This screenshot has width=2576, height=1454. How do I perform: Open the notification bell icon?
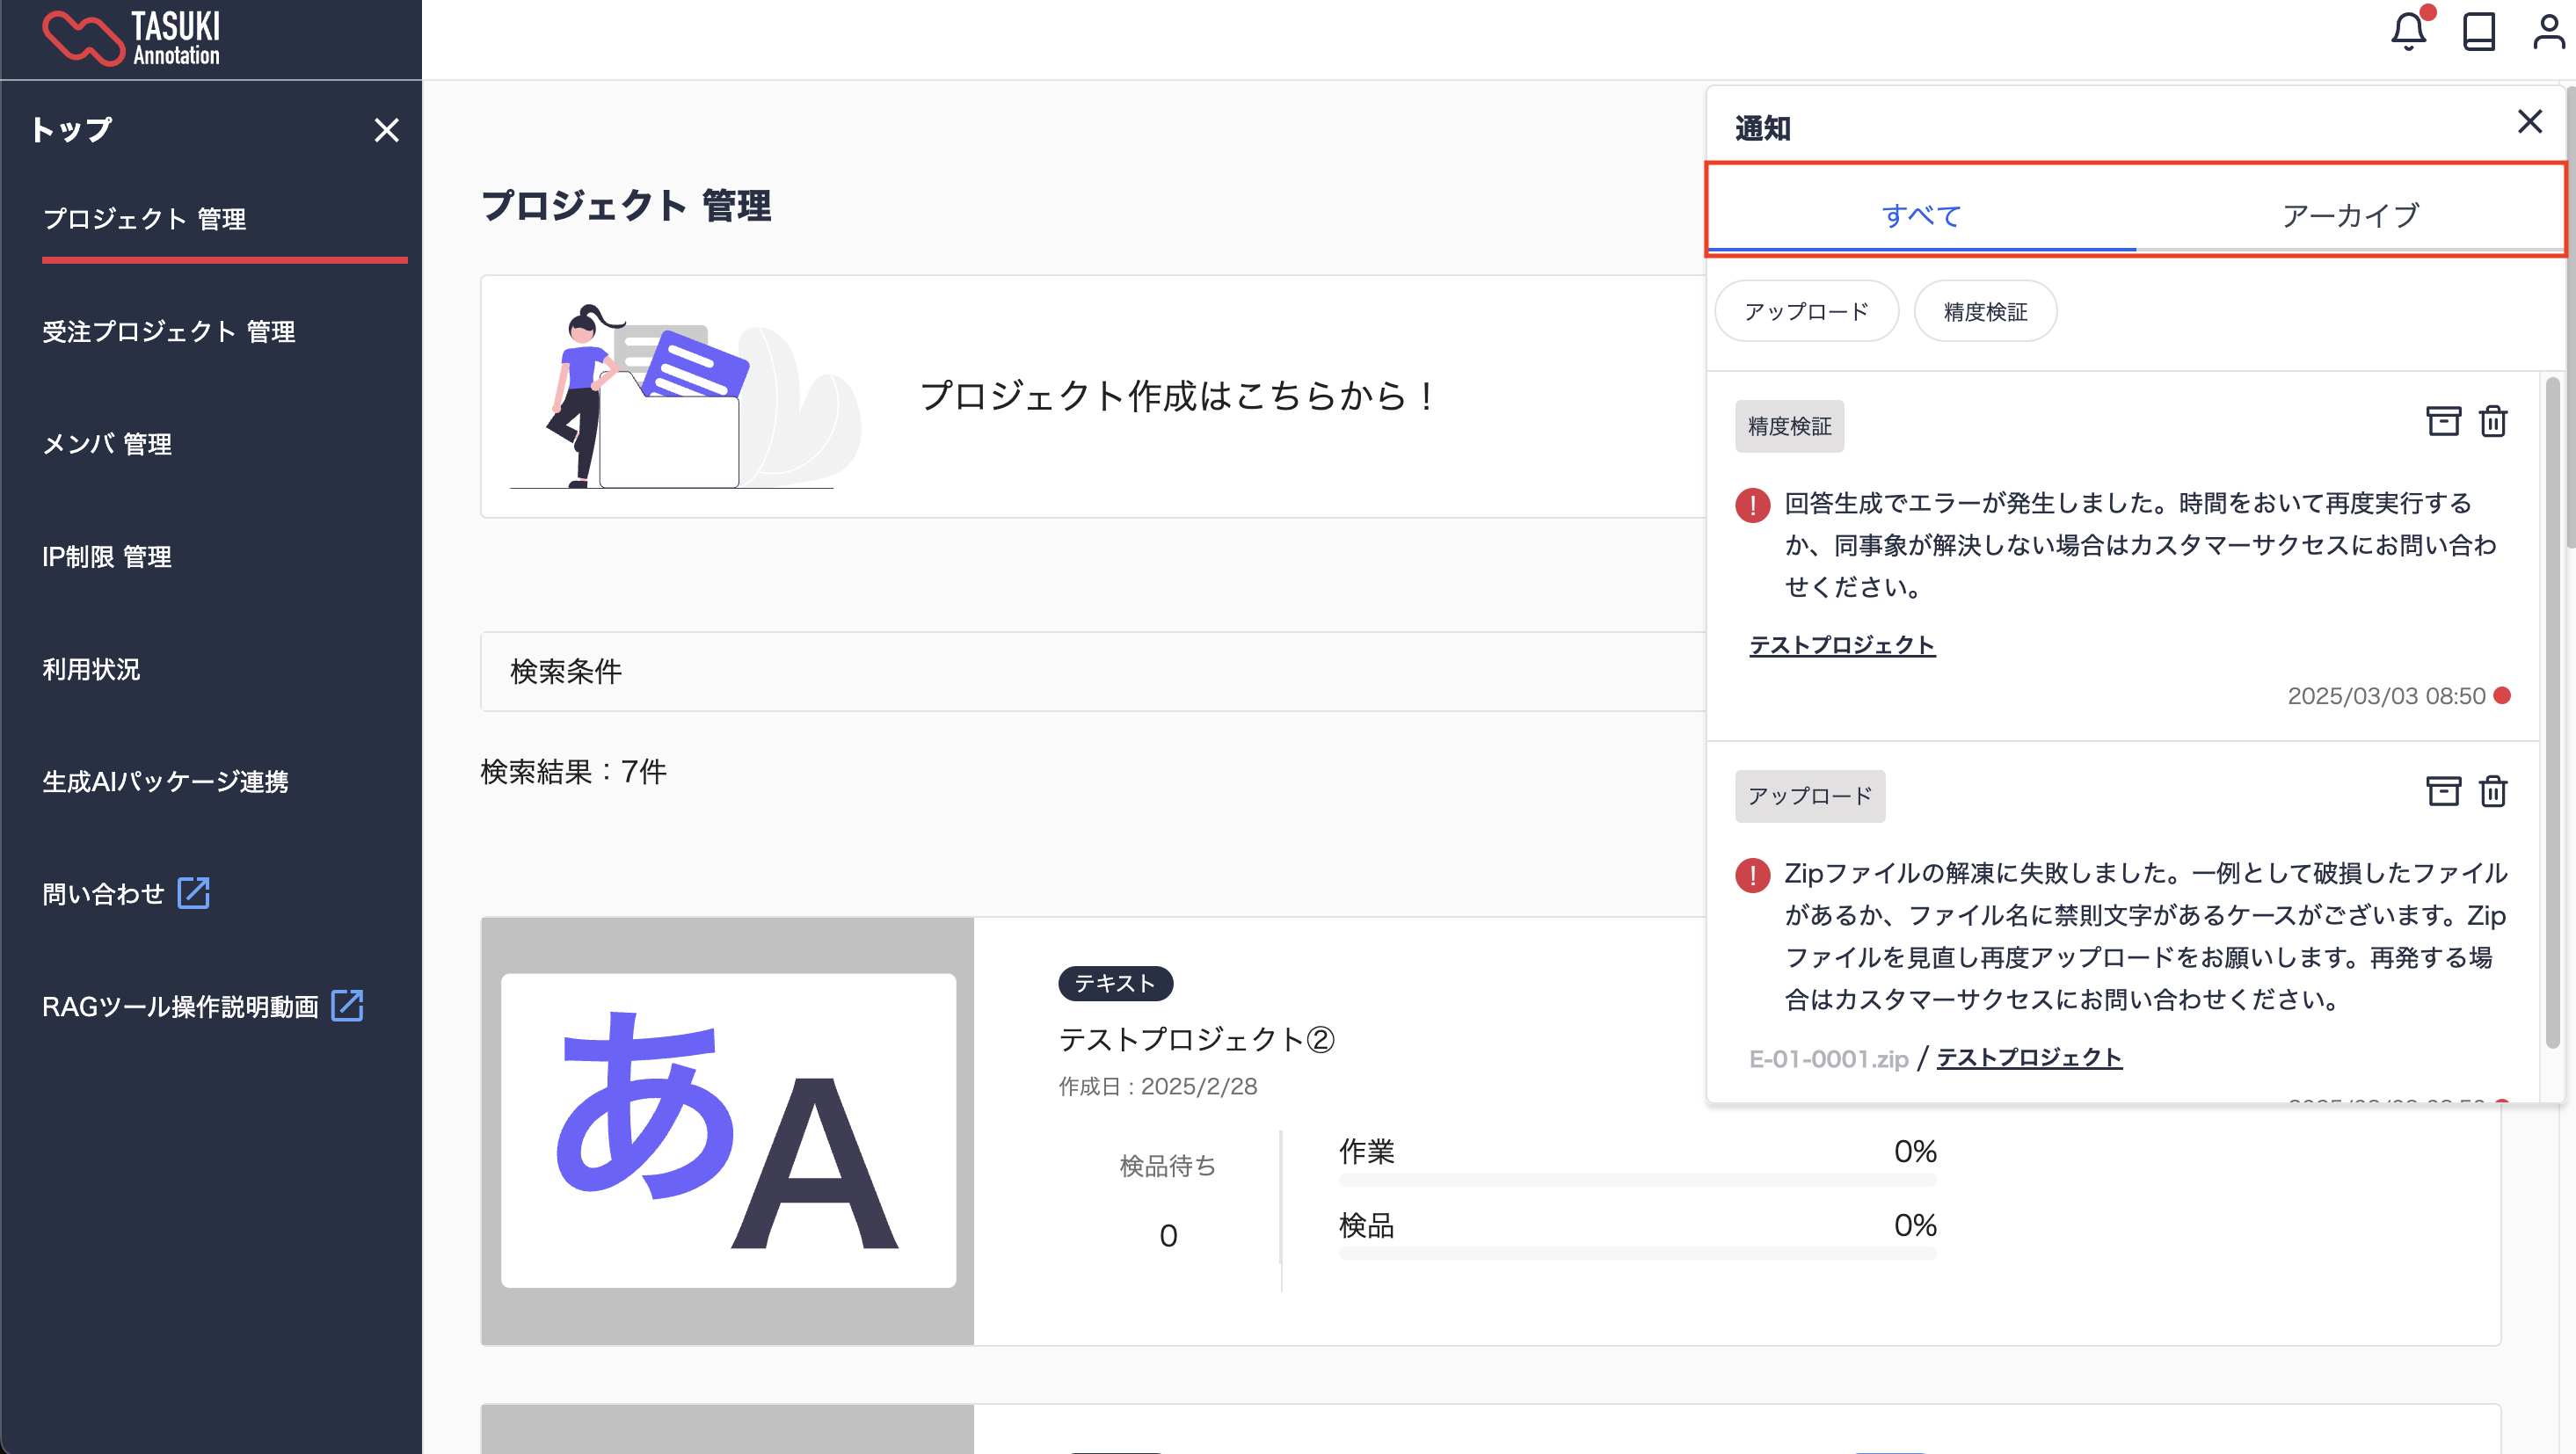click(2408, 31)
